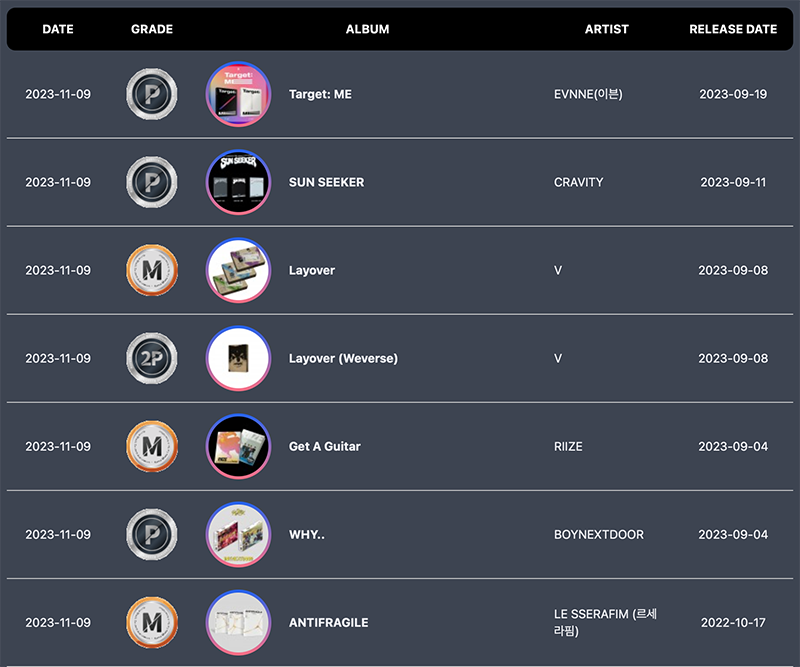Screen dimensions: 800x667
Task: Click the RELEASE DATE column header
Action: coord(733,29)
